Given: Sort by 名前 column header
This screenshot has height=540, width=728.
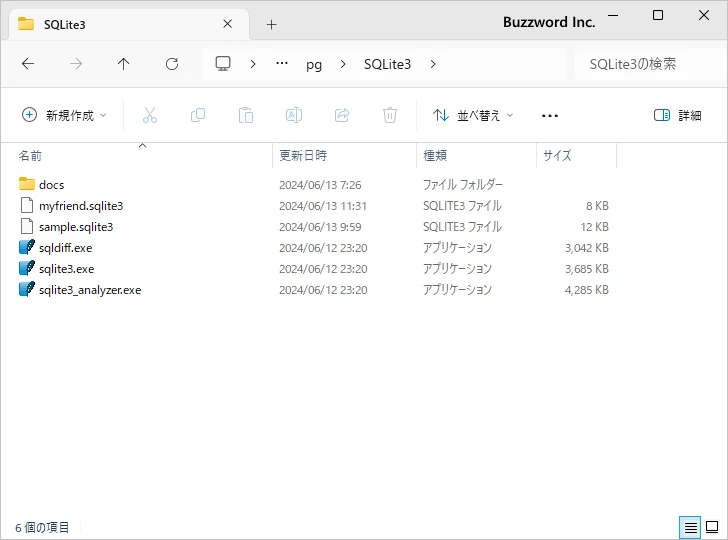Looking at the screenshot, I should [30, 156].
